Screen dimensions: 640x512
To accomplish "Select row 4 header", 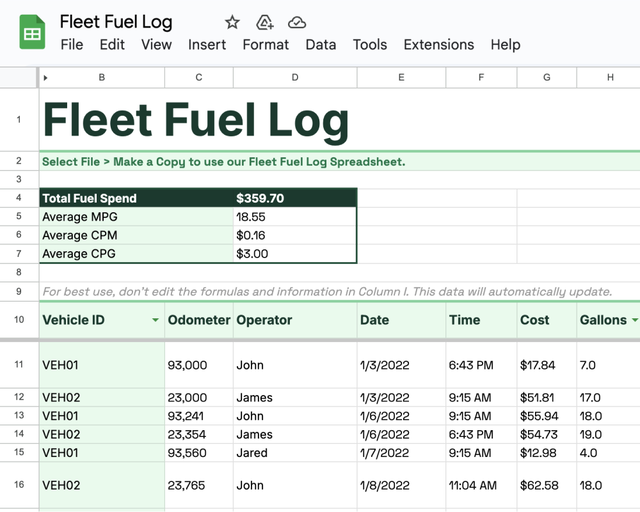I will [x=19, y=198].
